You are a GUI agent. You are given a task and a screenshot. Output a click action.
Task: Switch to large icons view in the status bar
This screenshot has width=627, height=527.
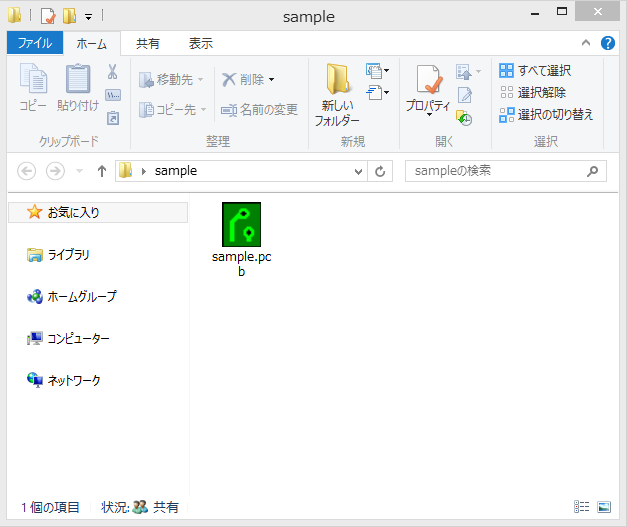pos(604,507)
